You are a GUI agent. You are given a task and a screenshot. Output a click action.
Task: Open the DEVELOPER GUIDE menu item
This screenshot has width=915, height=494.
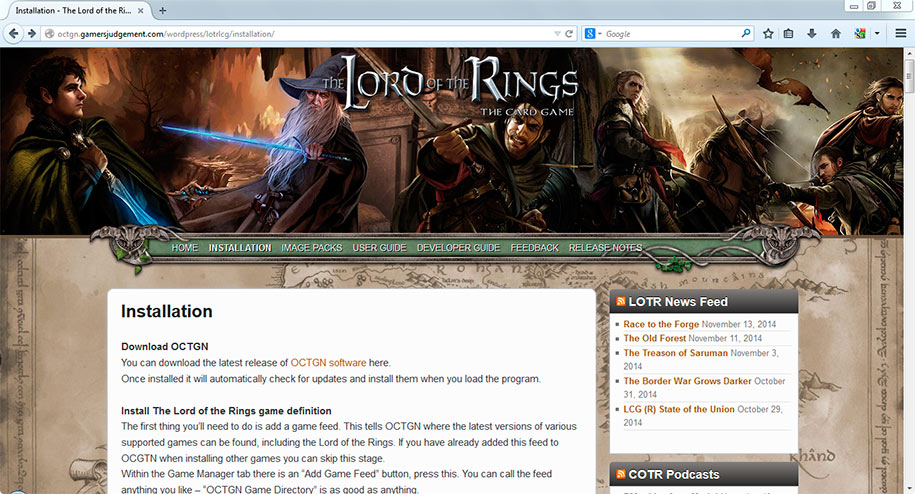pyautogui.click(x=459, y=248)
